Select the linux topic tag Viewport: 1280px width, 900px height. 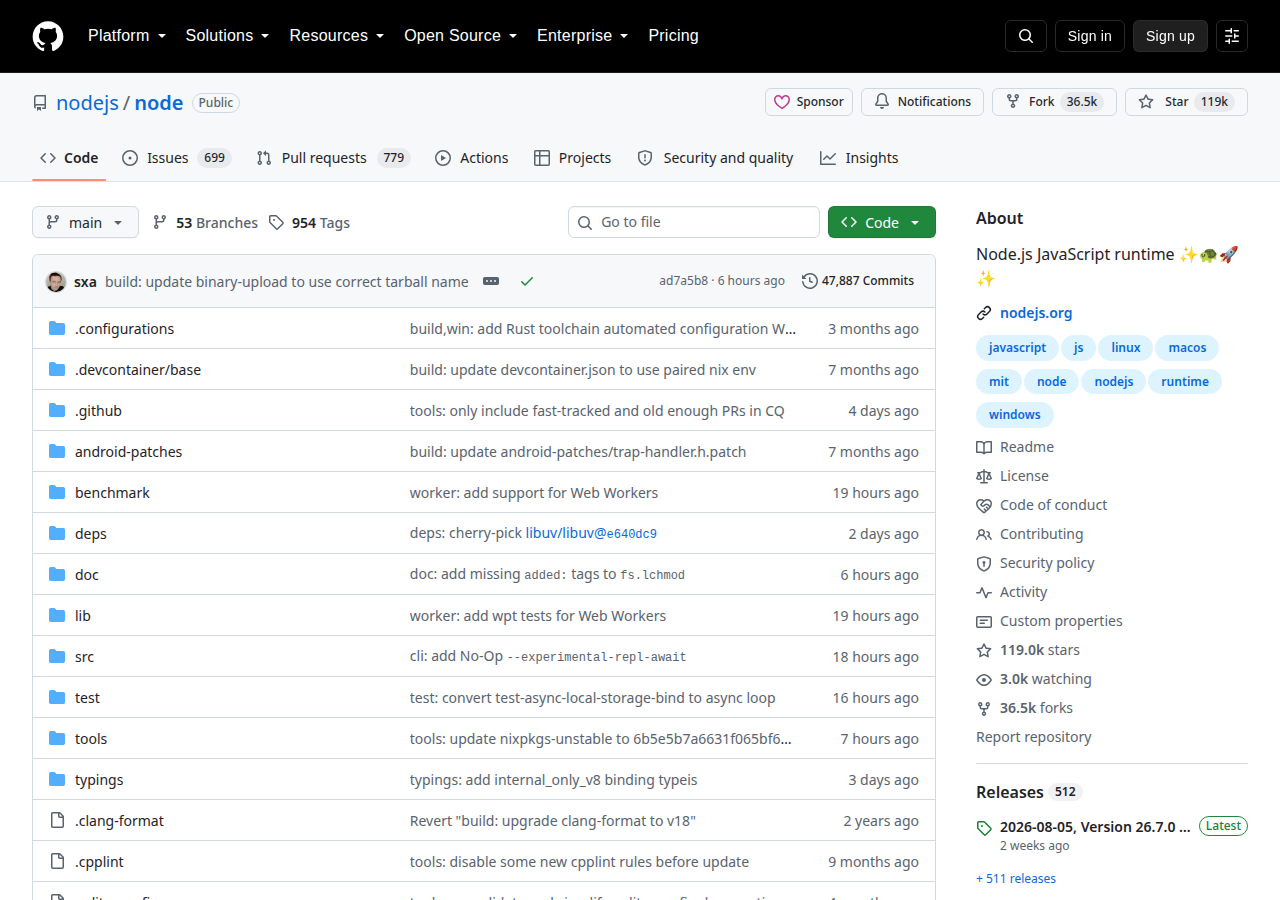[x=1125, y=348]
